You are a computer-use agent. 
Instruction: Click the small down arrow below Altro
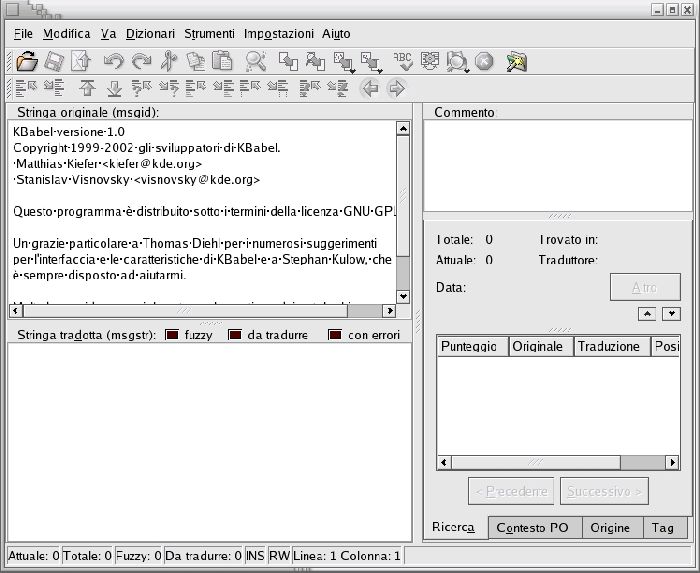[671, 314]
